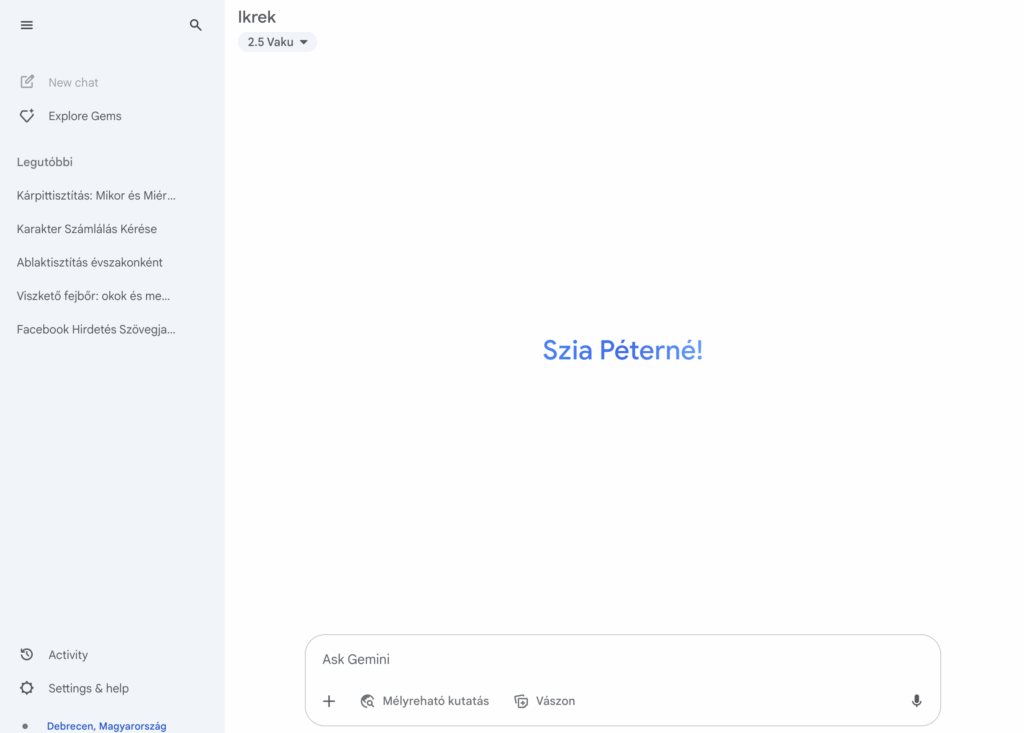Click the Settings & help gear icon
The image size is (1024, 733).
coord(27,688)
